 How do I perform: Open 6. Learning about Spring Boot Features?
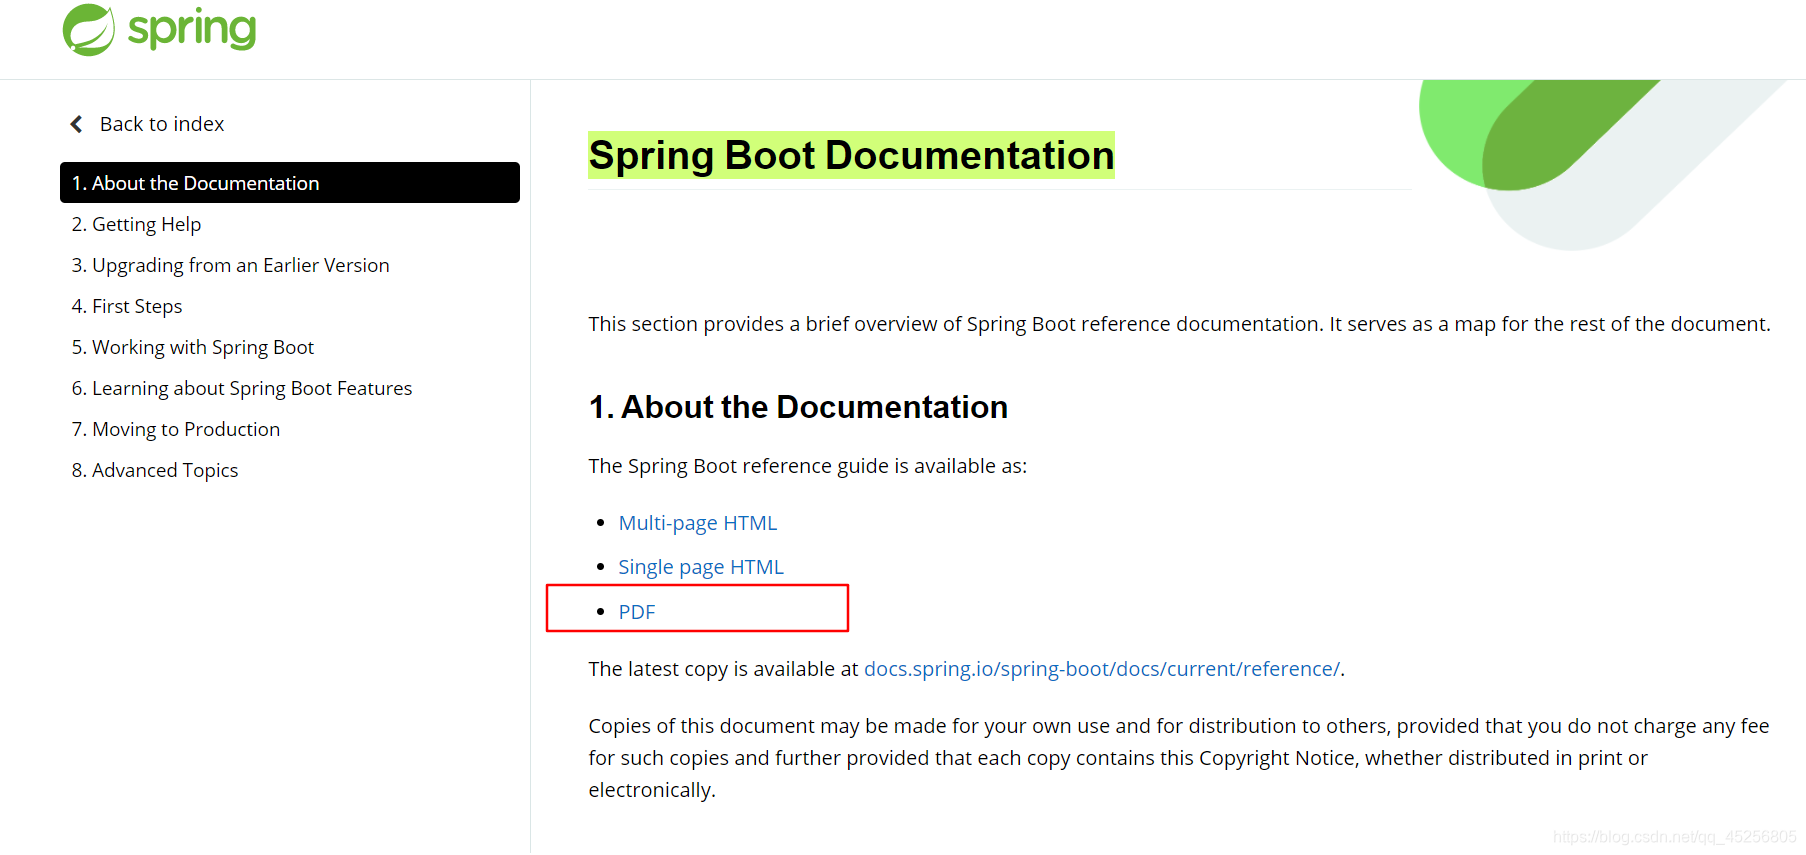242,388
